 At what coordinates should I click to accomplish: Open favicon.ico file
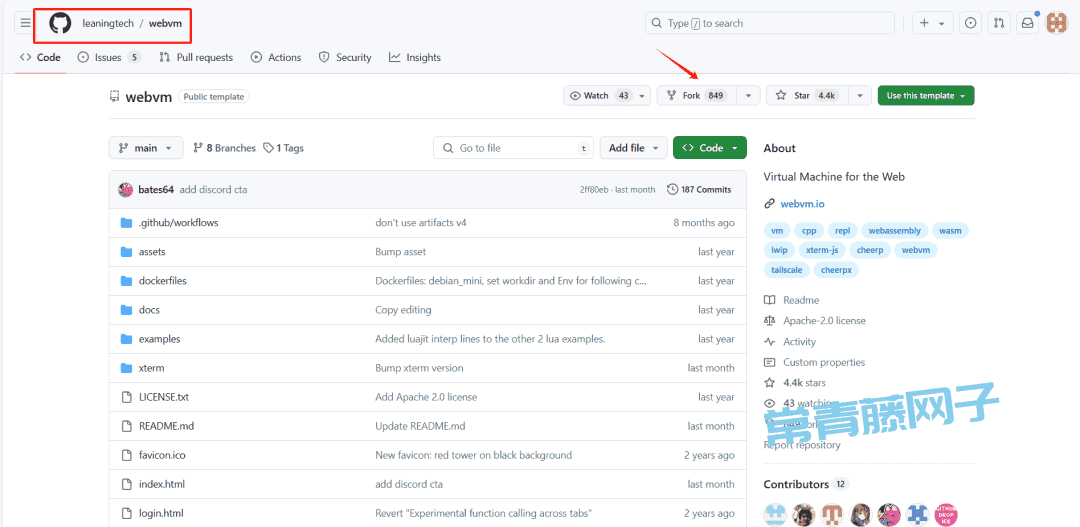tap(162, 455)
